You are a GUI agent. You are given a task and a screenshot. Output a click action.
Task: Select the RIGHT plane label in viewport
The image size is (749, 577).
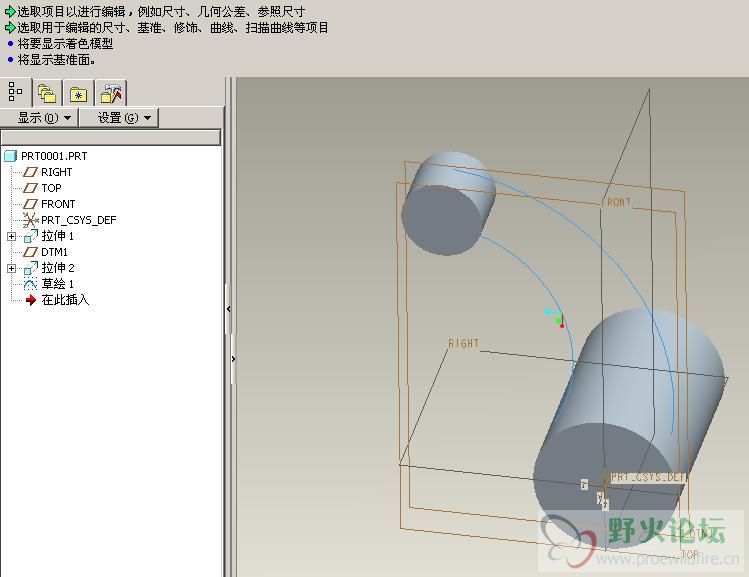(463, 343)
